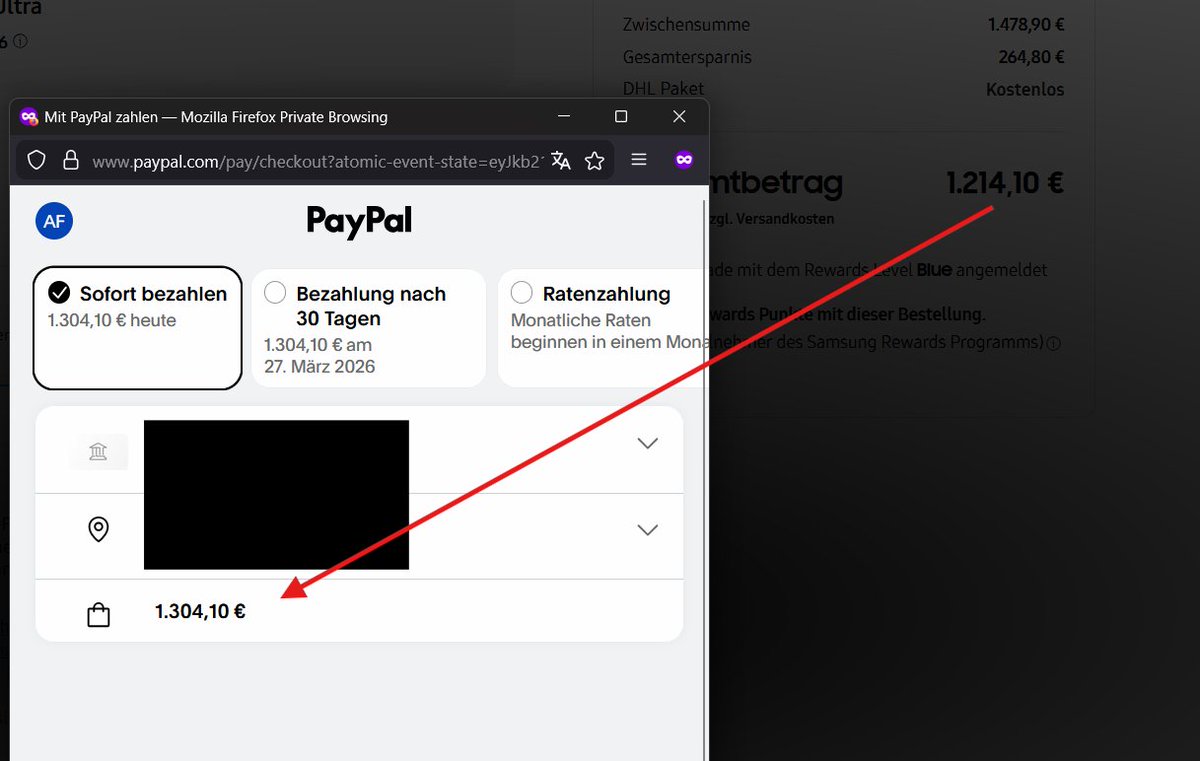
Task: Click the Zwischensumme label
Action: (686, 24)
